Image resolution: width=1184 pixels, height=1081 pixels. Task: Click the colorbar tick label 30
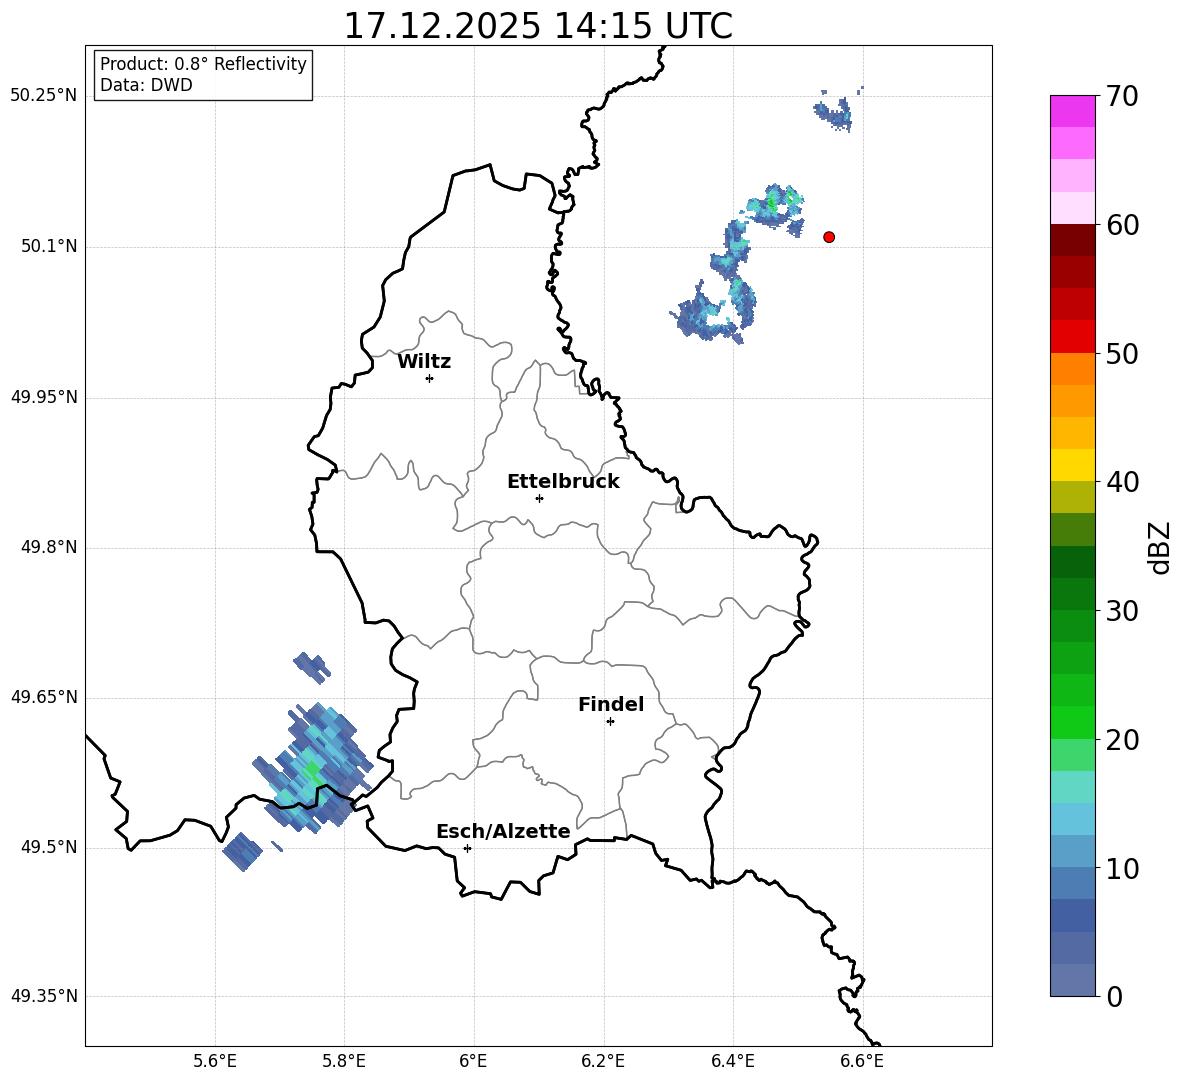1121,611
